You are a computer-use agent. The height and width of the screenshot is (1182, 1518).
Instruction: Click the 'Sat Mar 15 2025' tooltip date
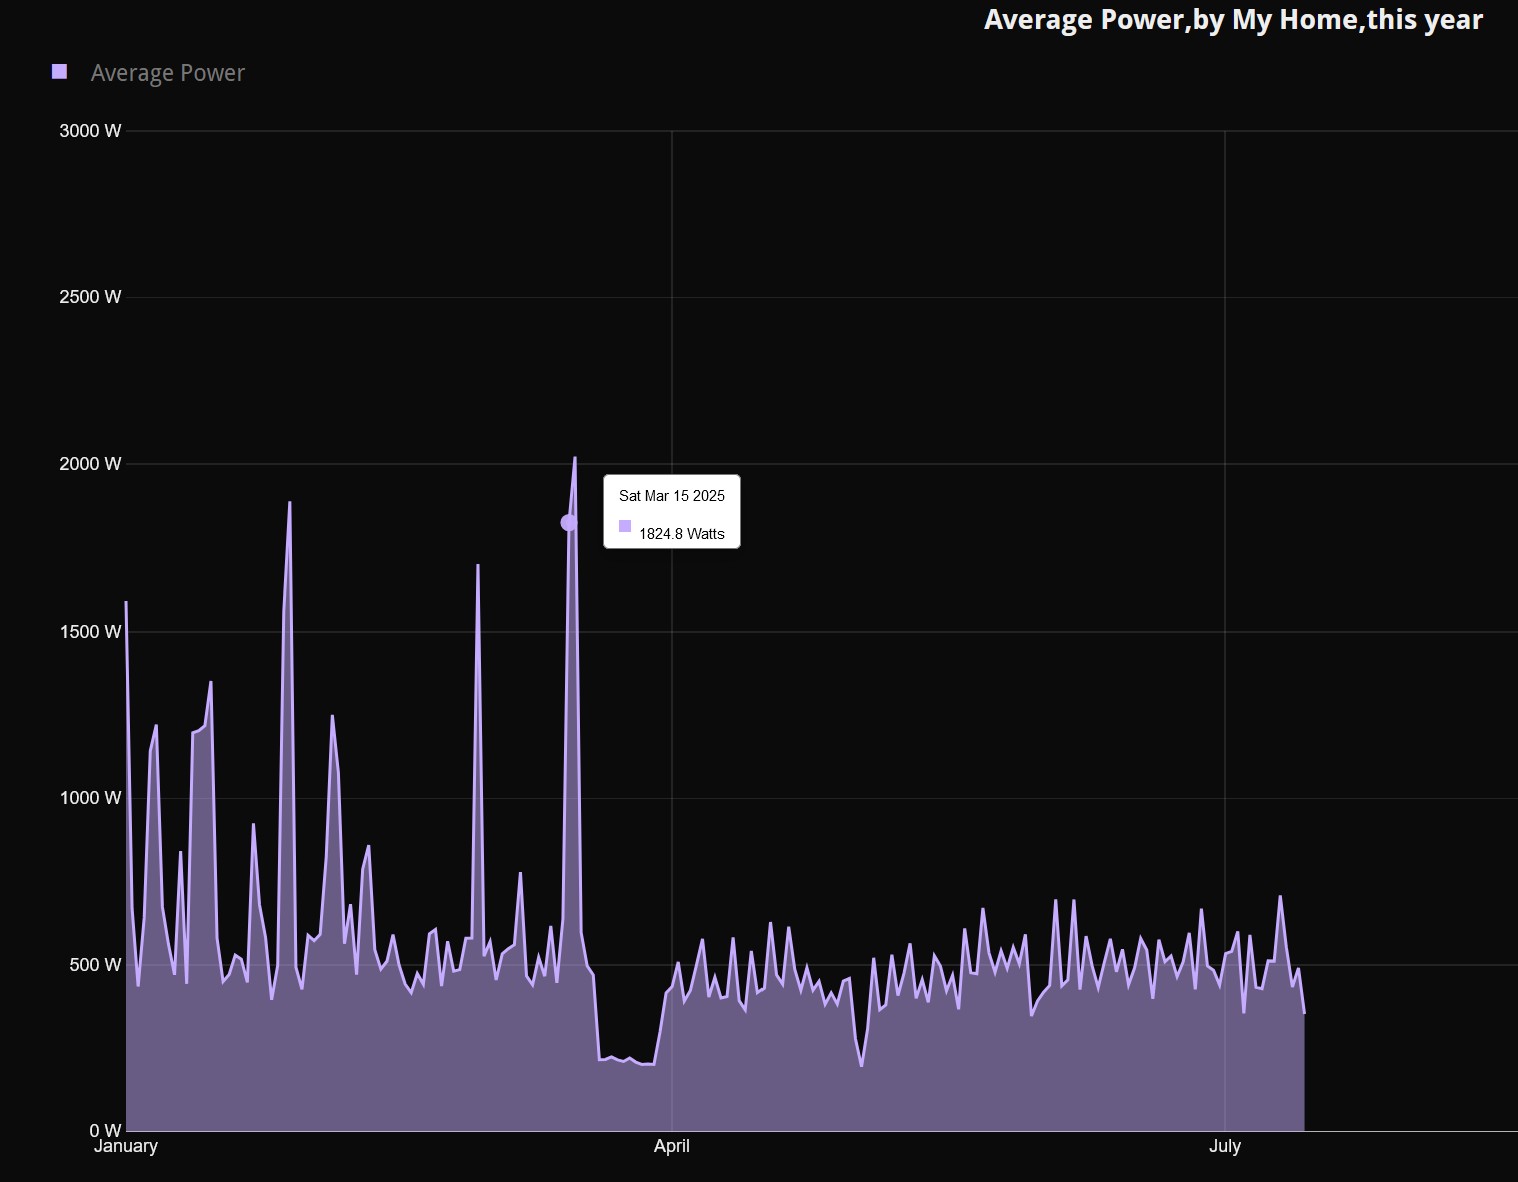click(671, 496)
